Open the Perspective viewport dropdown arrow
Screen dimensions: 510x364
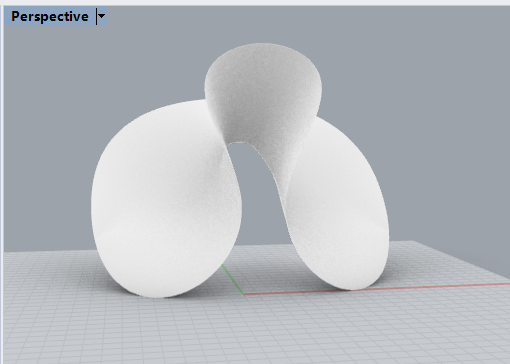[101, 16]
